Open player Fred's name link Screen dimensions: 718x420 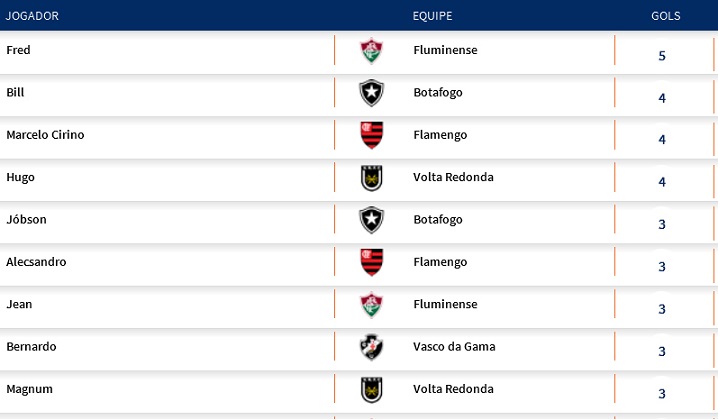[x=18, y=50]
